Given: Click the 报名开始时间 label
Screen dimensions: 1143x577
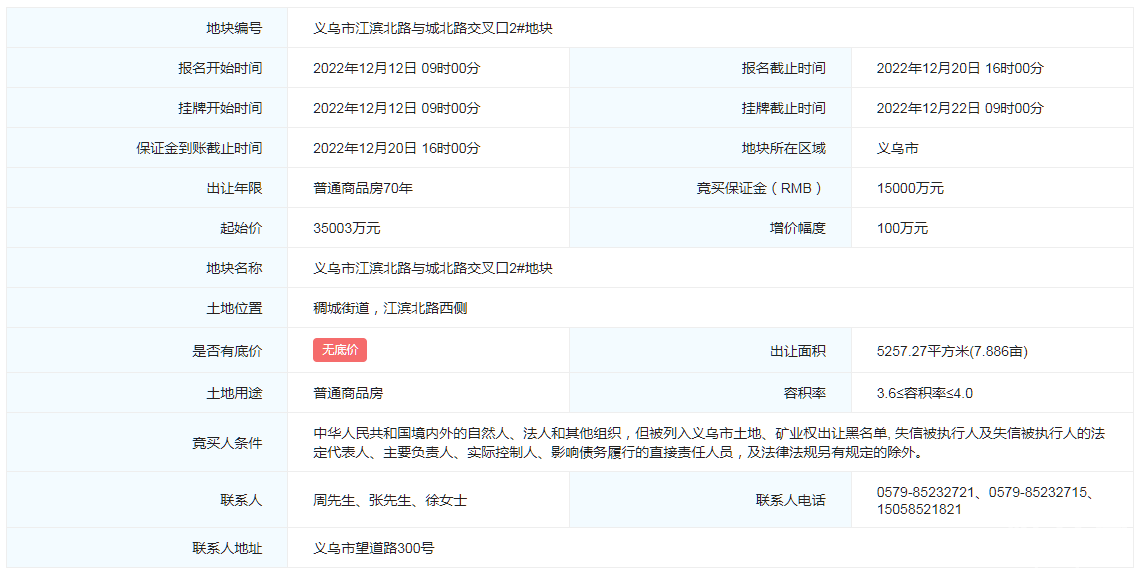Looking at the screenshot, I should pyautogui.click(x=220, y=68).
